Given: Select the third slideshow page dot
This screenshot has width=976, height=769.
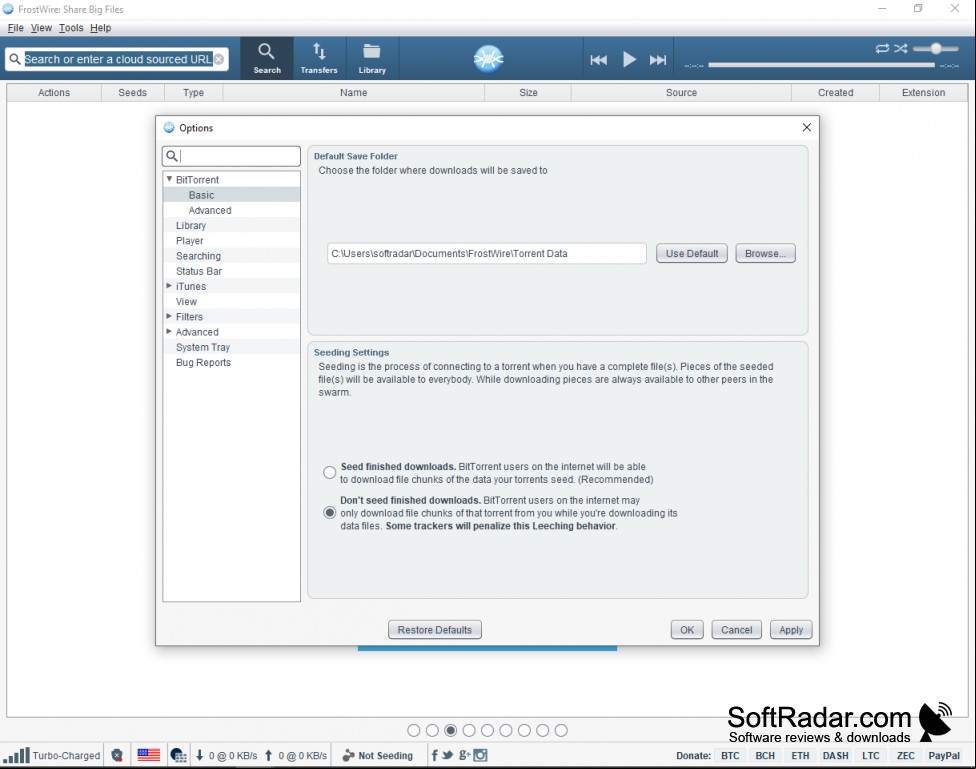Looking at the screenshot, I should tap(451, 730).
